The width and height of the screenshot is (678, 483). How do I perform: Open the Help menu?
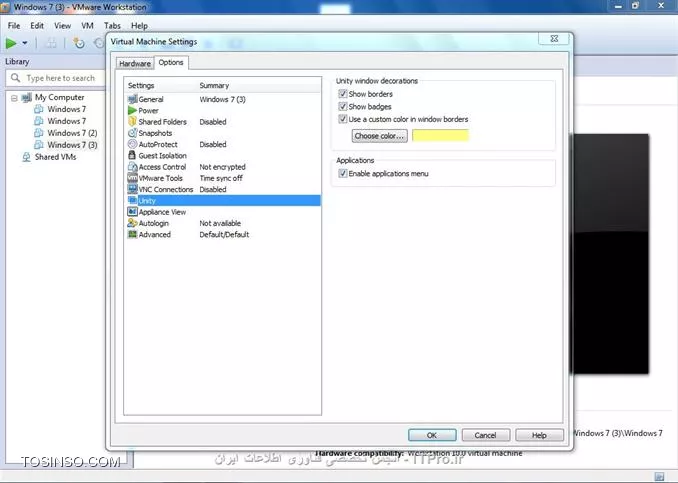point(139,26)
